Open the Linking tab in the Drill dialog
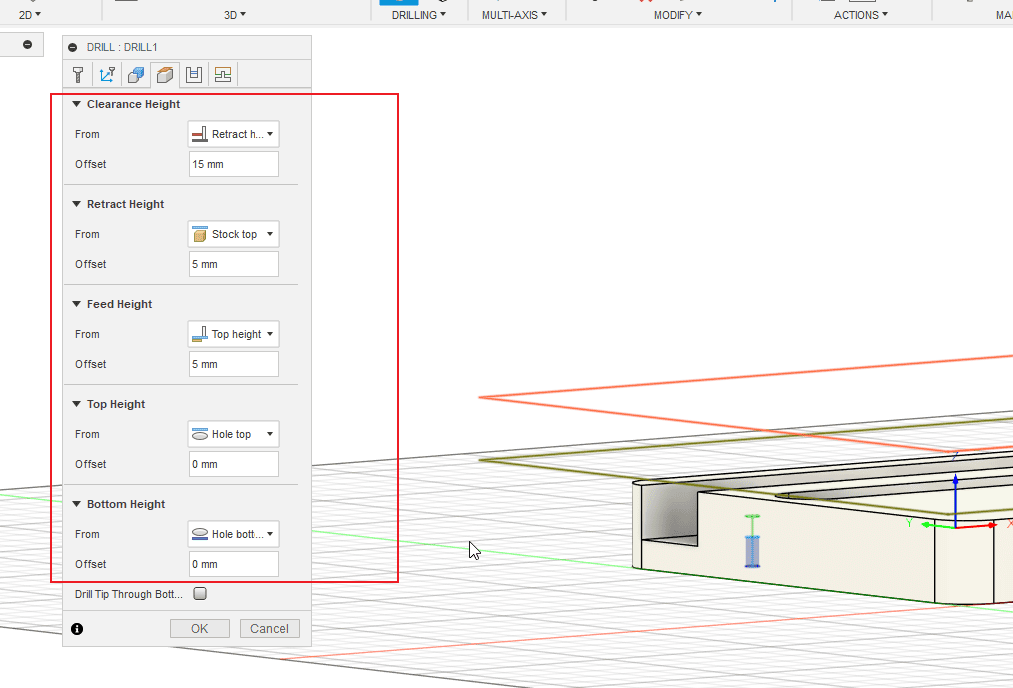Viewport: 1013px width, 688px height. pos(223,75)
